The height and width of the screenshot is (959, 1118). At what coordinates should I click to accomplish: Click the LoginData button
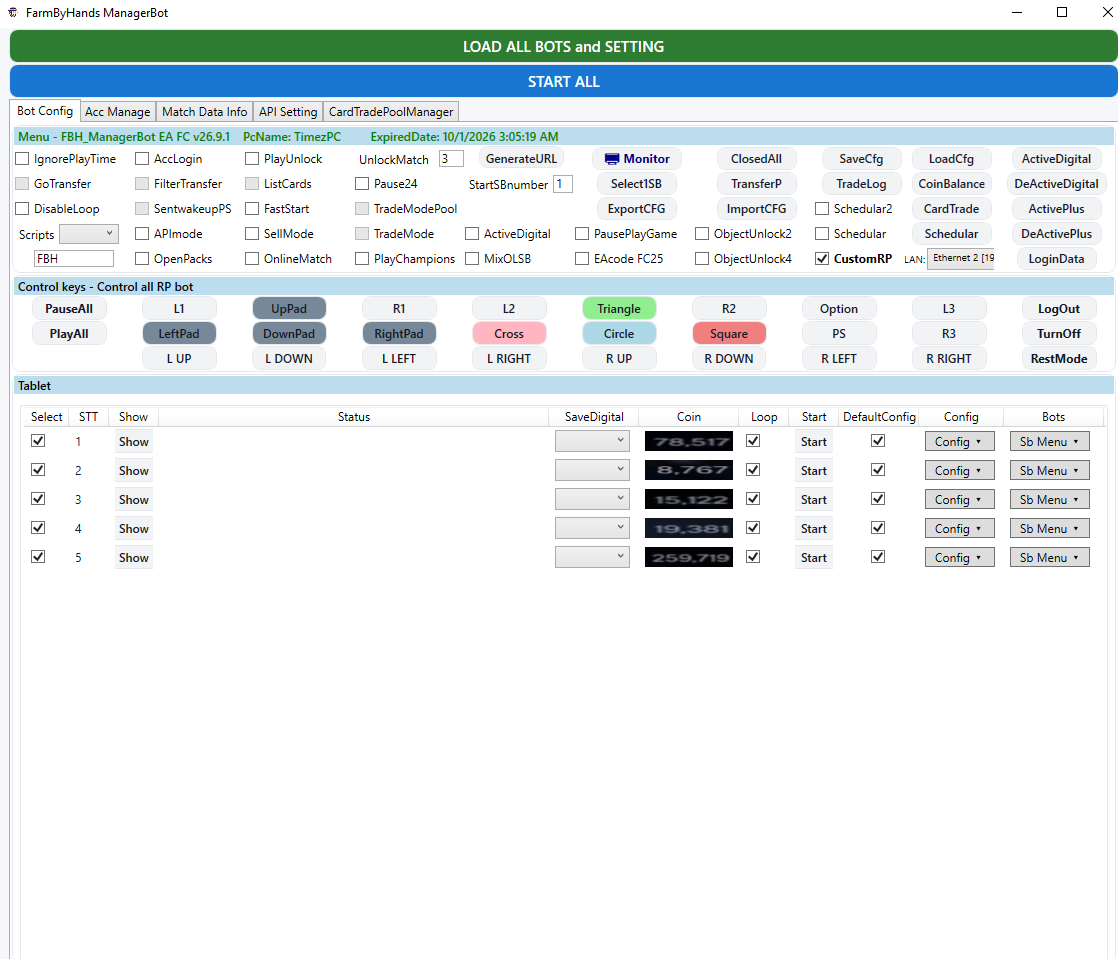click(x=1056, y=259)
